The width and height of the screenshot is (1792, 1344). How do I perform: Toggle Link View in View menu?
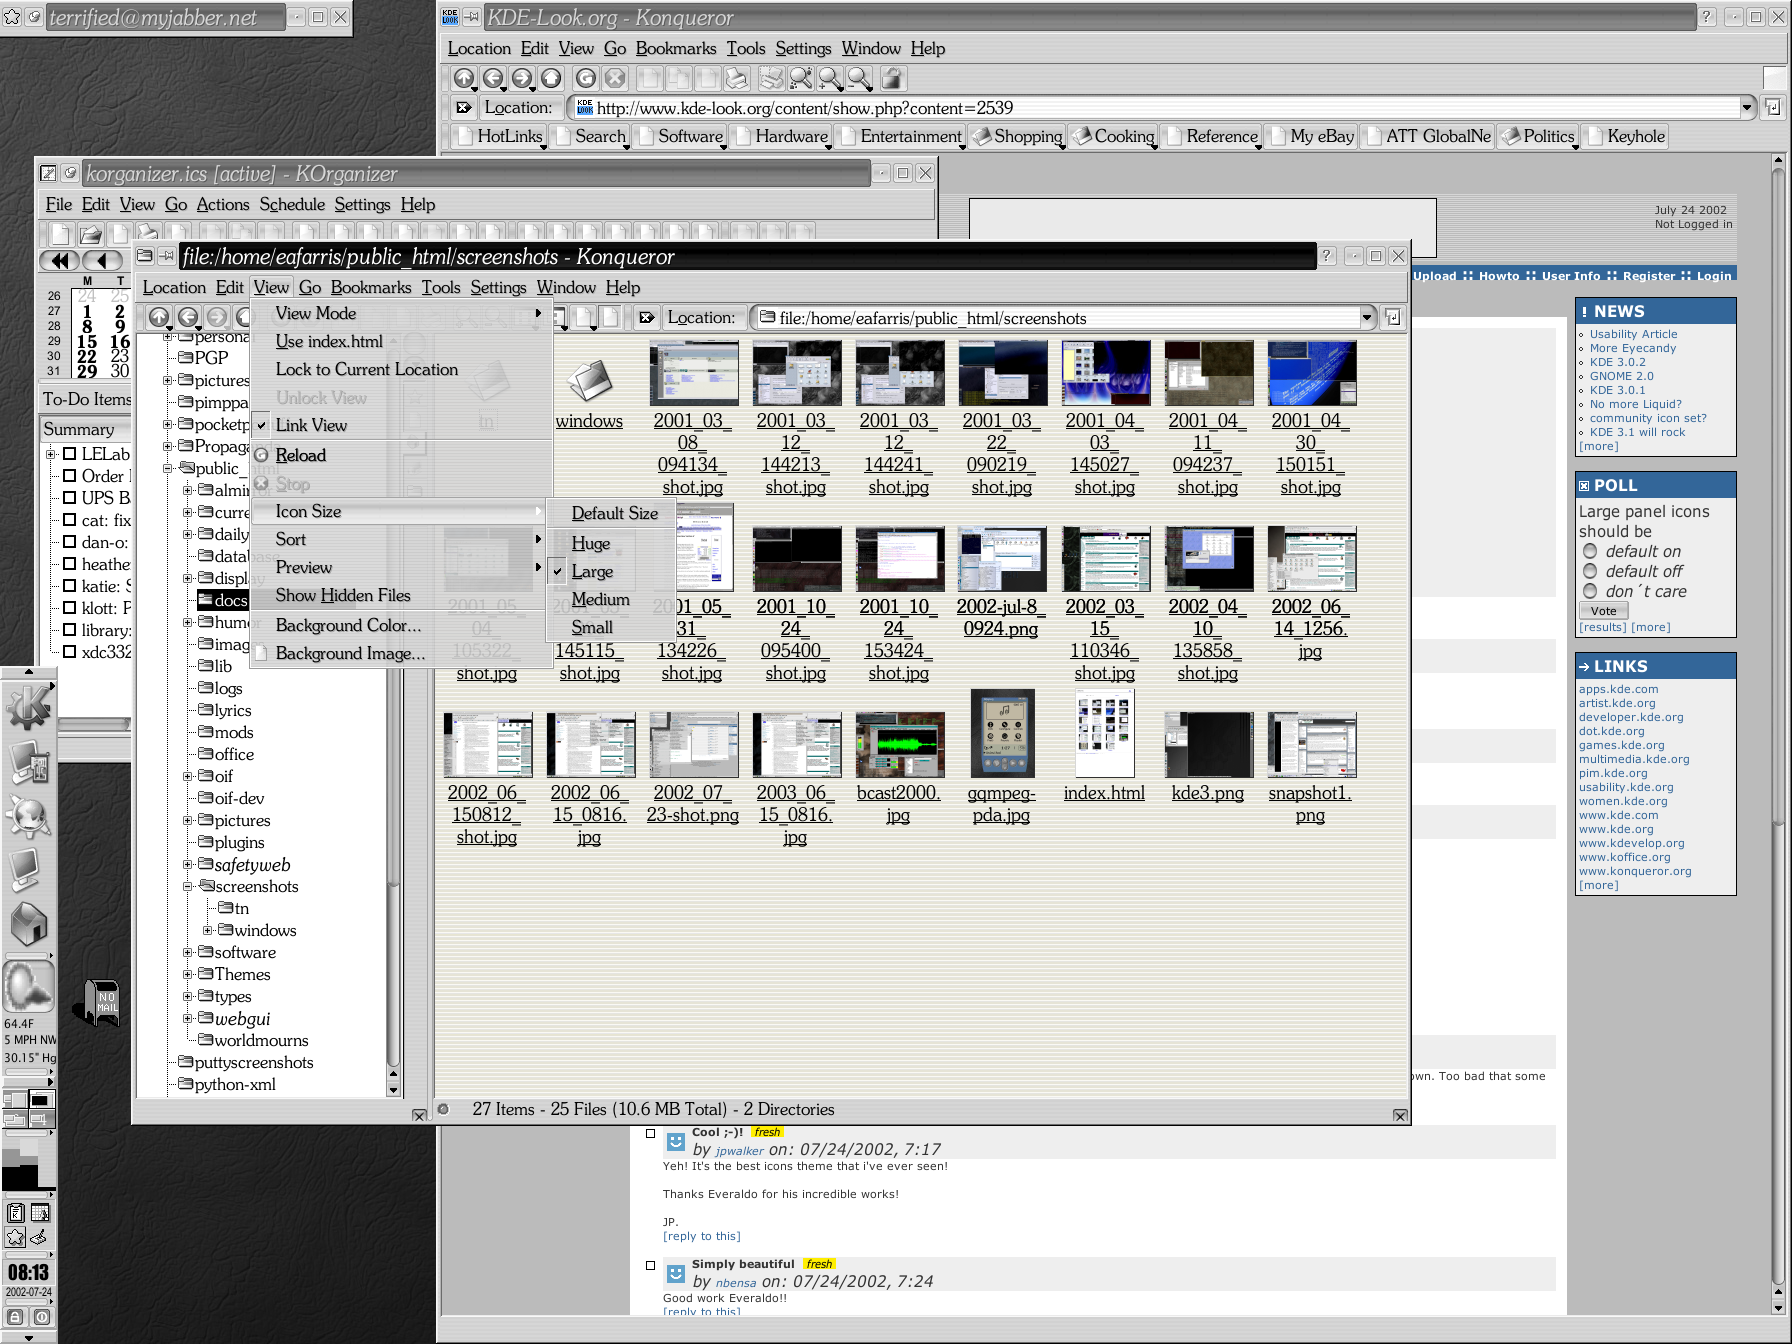(401, 425)
